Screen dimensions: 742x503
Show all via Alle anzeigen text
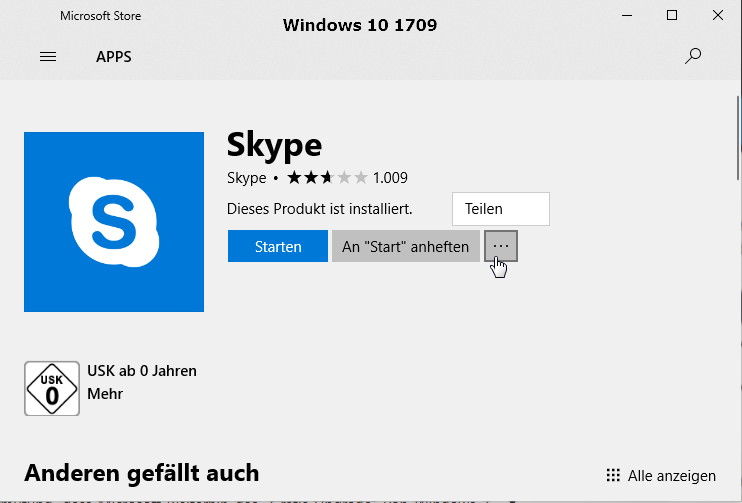(x=672, y=475)
